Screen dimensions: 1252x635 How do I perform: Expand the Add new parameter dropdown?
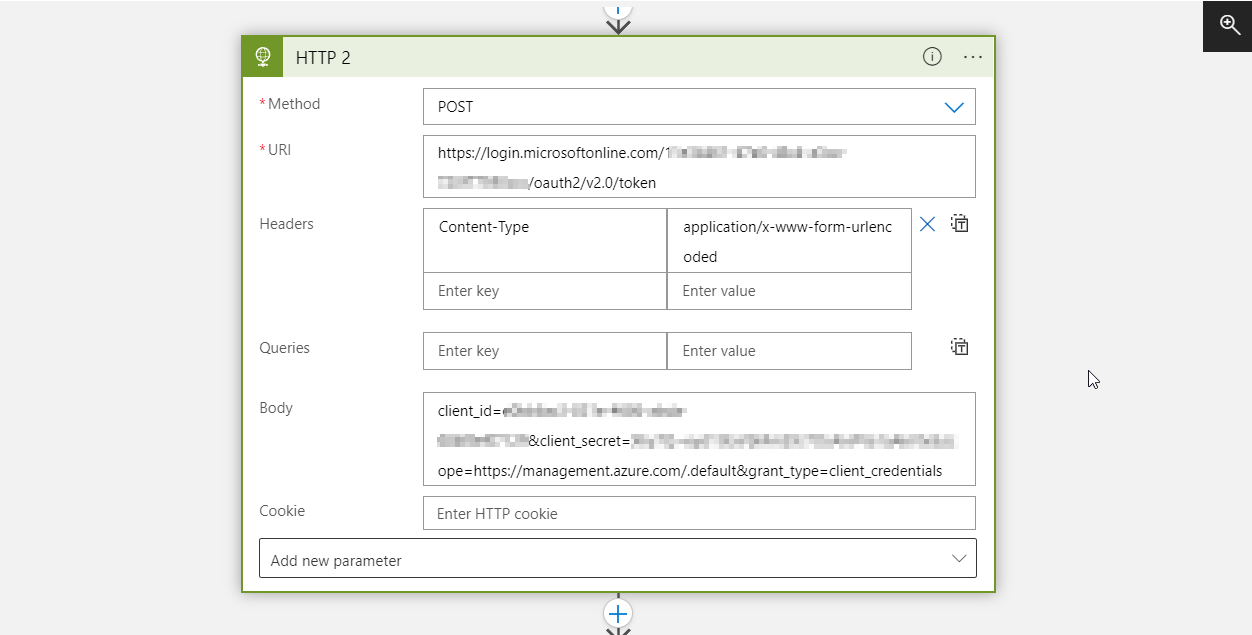[x=618, y=560]
